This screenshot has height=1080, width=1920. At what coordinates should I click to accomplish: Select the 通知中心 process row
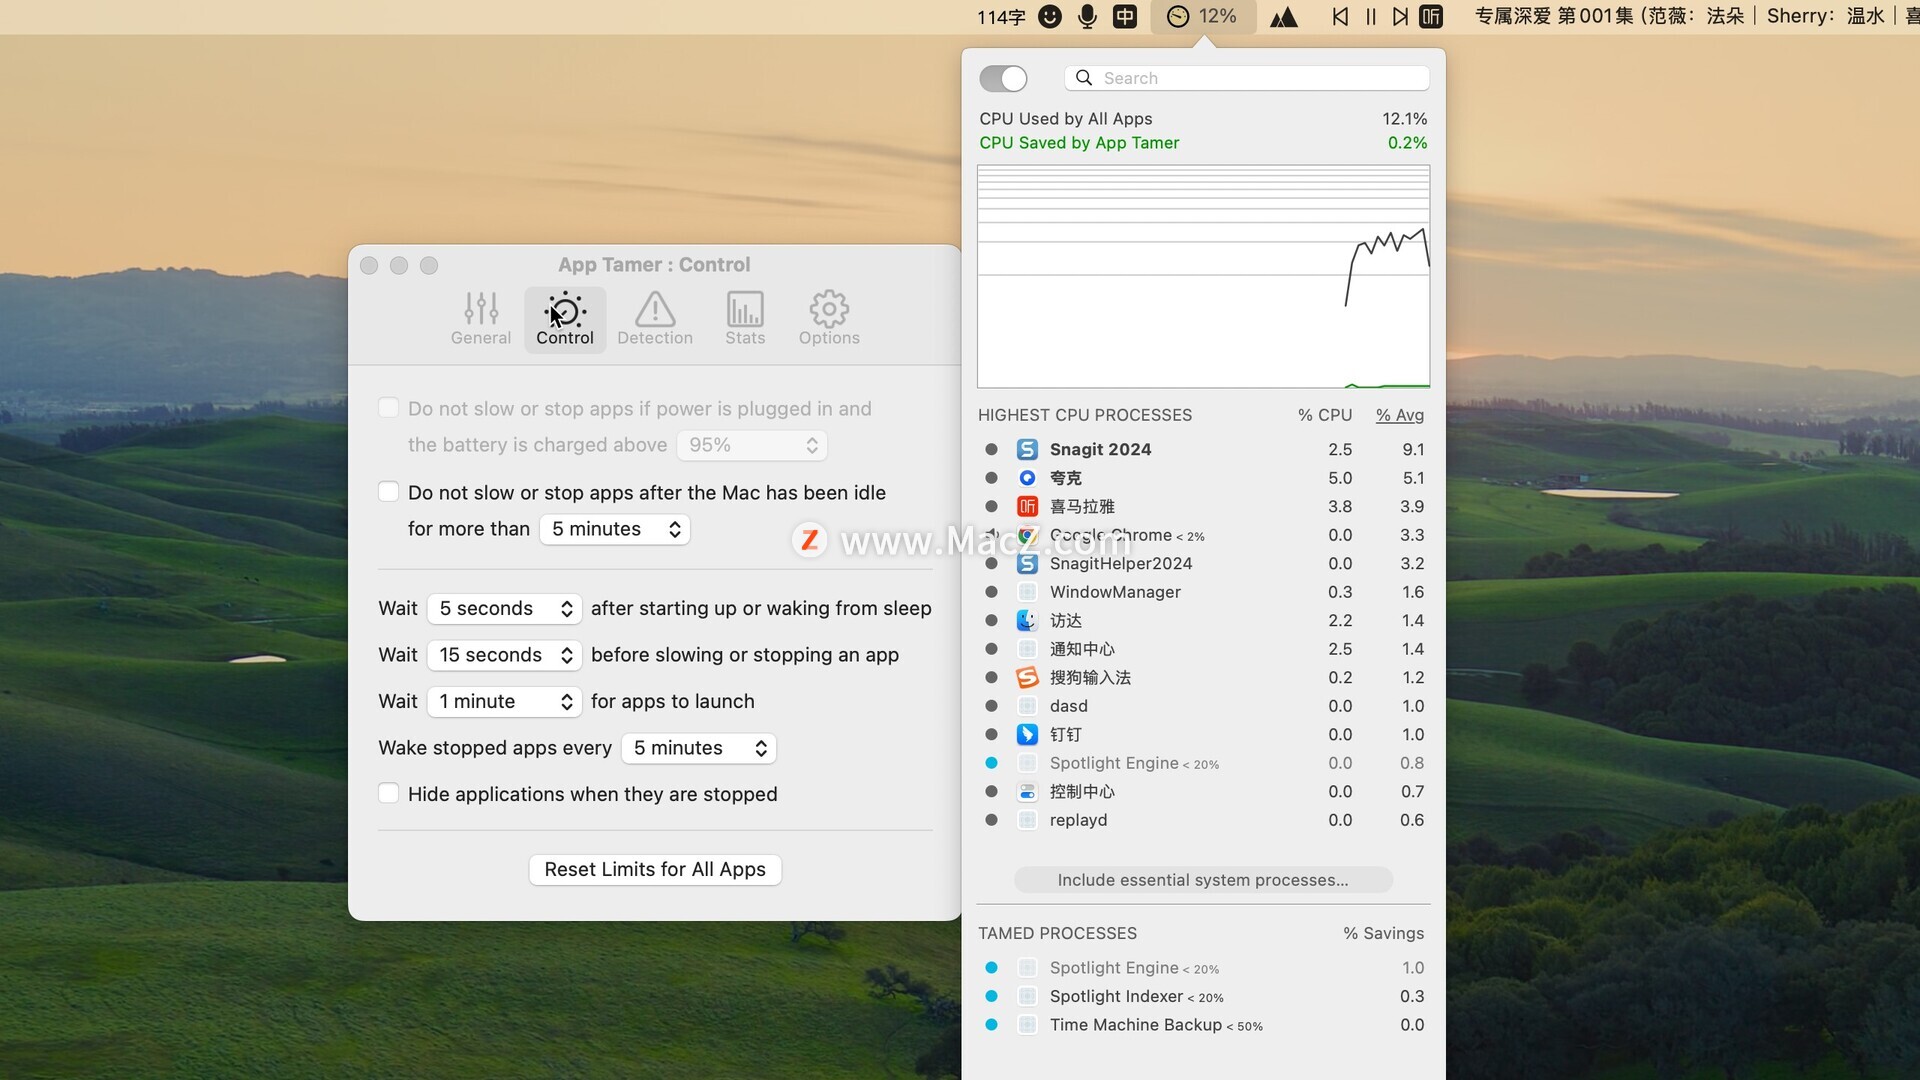tap(1203, 650)
